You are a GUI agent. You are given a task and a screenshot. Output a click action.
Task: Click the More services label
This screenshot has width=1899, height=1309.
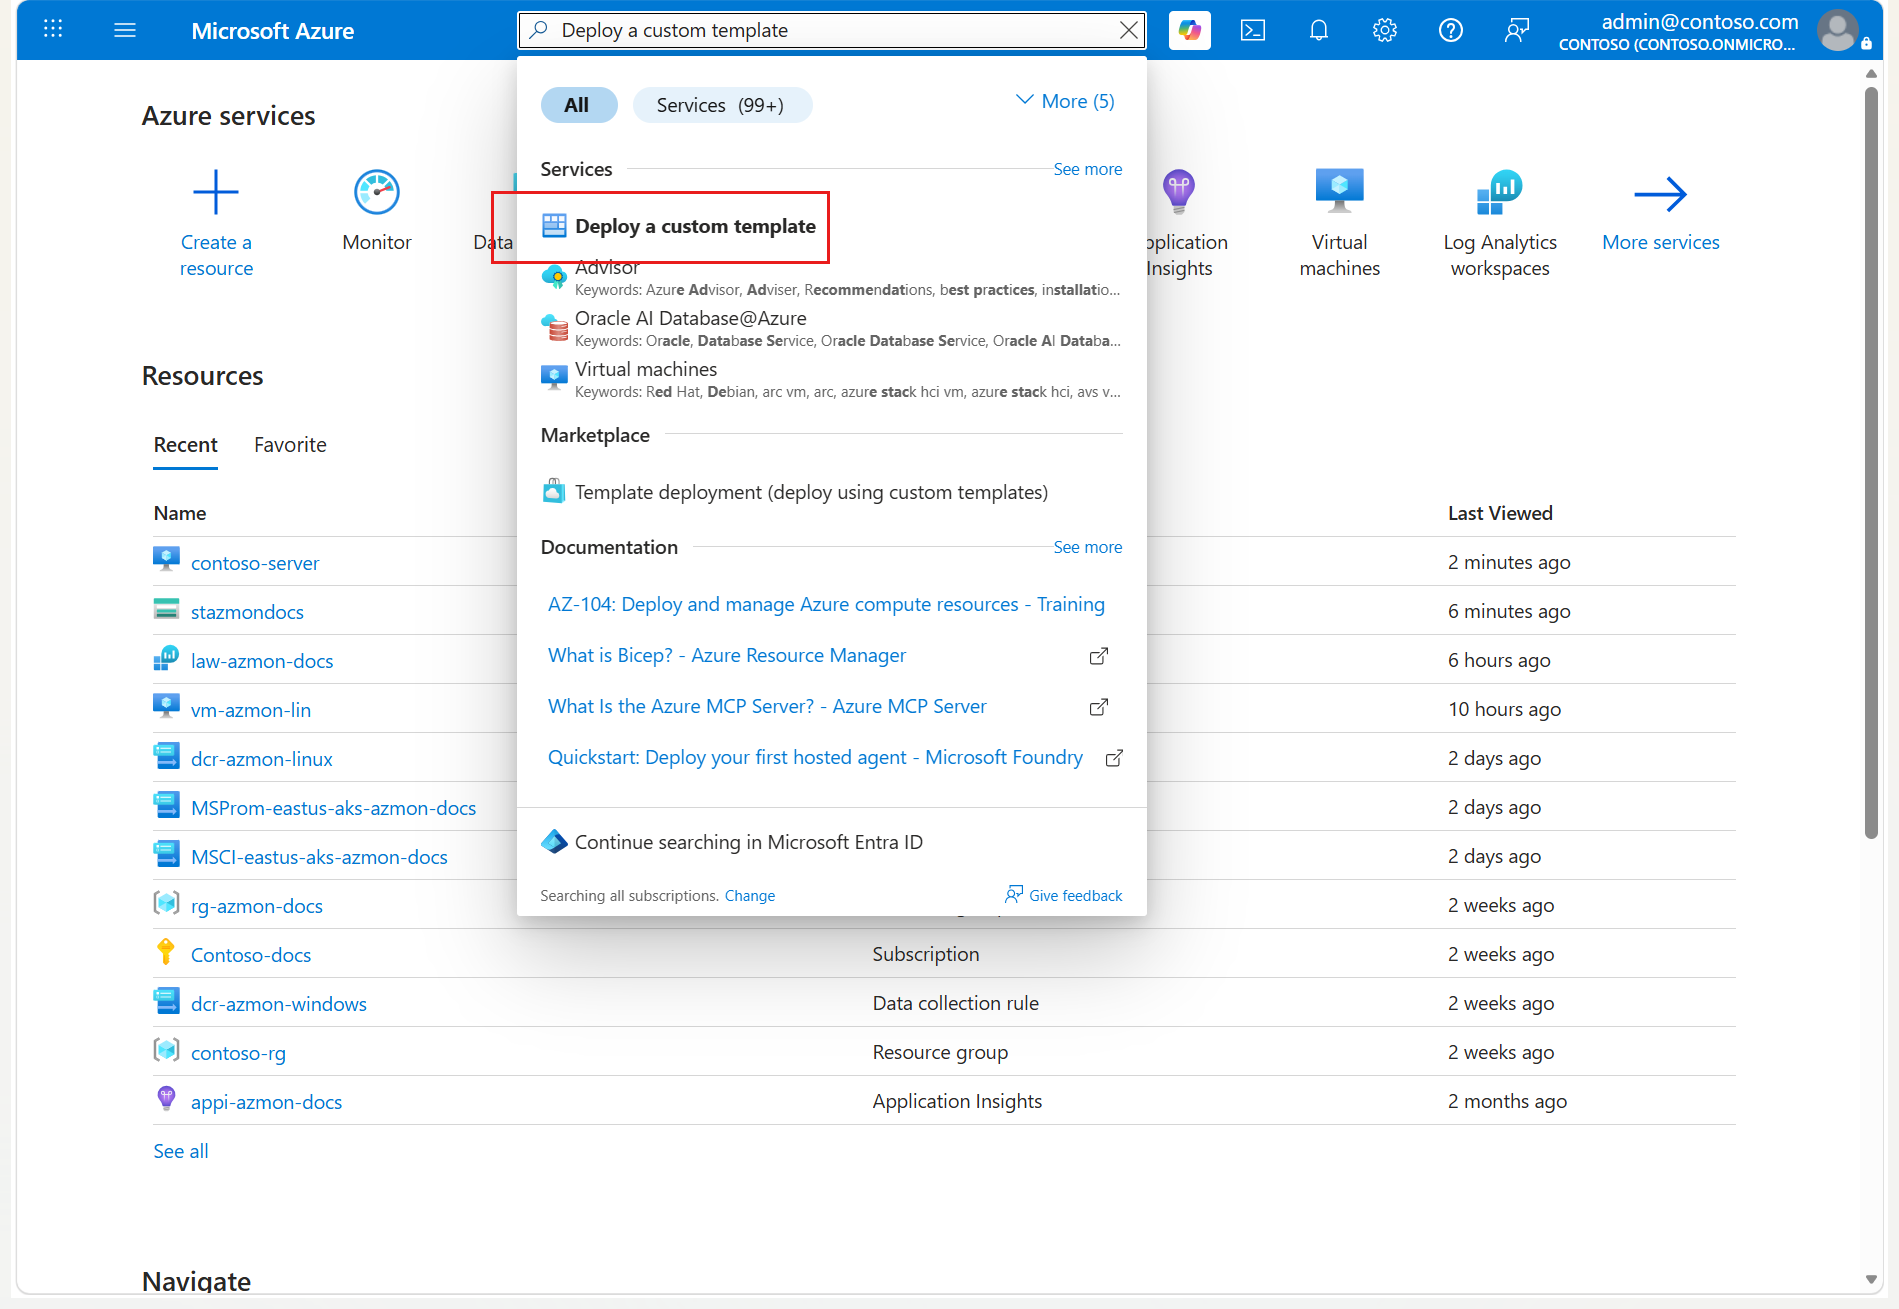[1661, 242]
